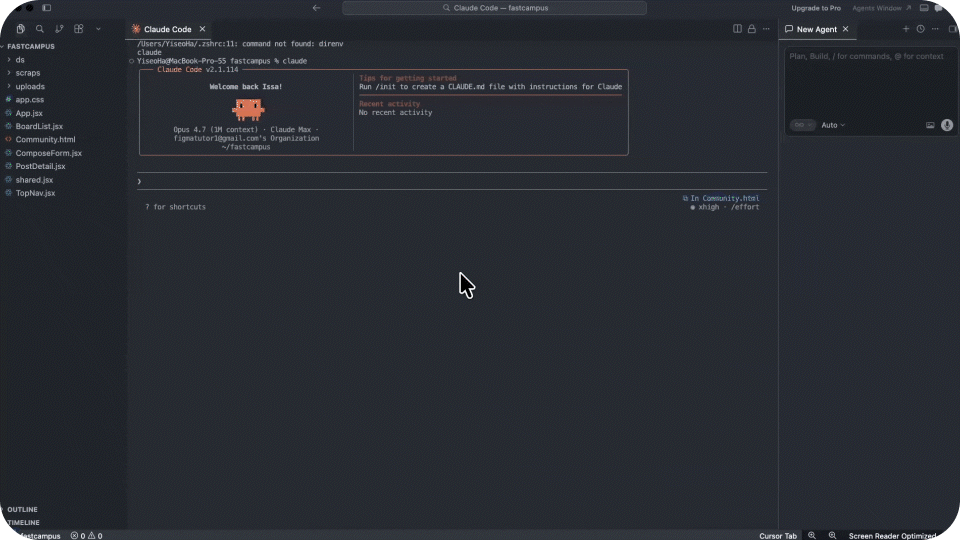Open editor more actions menu

pyautogui.click(x=767, y=29)
